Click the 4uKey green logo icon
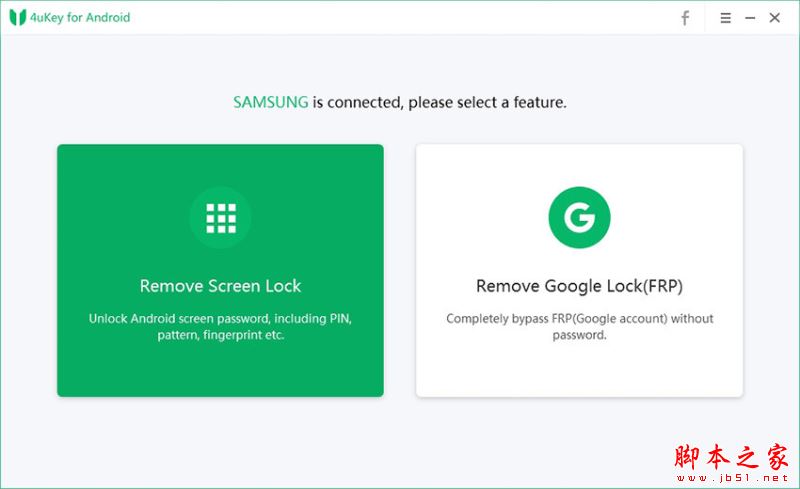The height and width of the screenshot is (489, 800). tap(17, 17)
